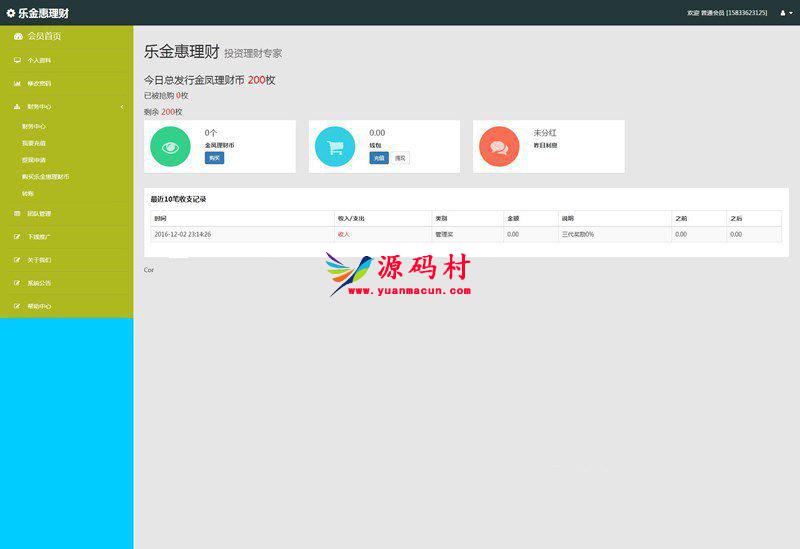Select 提现申请 in the sidebar submenu
Viewport: 800px width, 549px height.
point(34,160)
